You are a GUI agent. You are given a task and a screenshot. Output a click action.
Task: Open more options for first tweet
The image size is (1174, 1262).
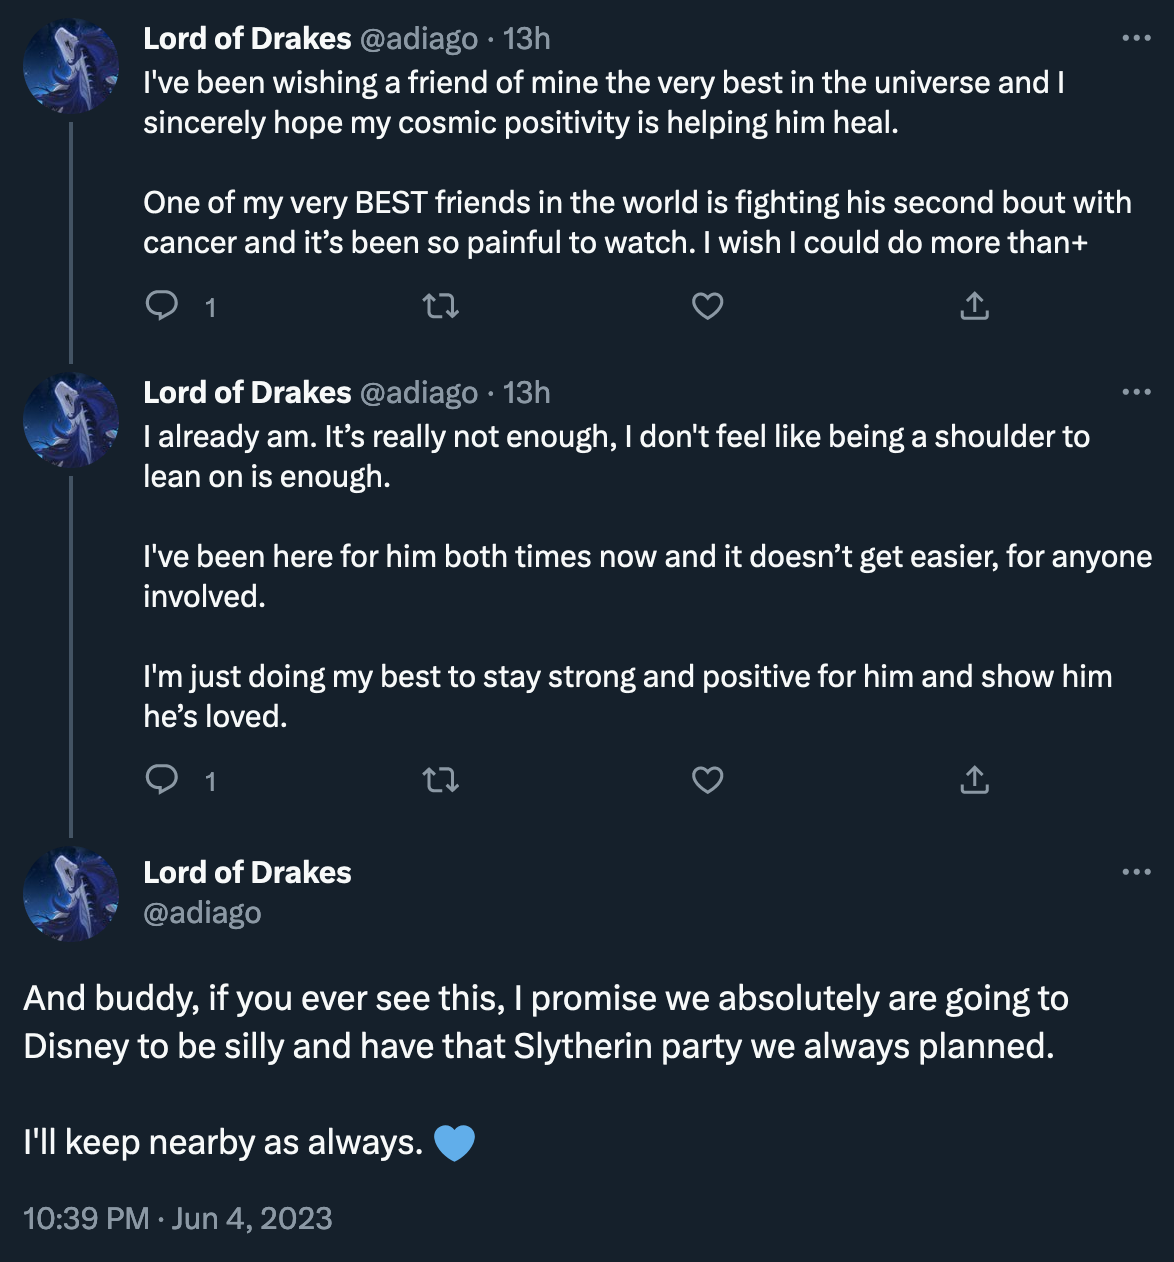1136,38
